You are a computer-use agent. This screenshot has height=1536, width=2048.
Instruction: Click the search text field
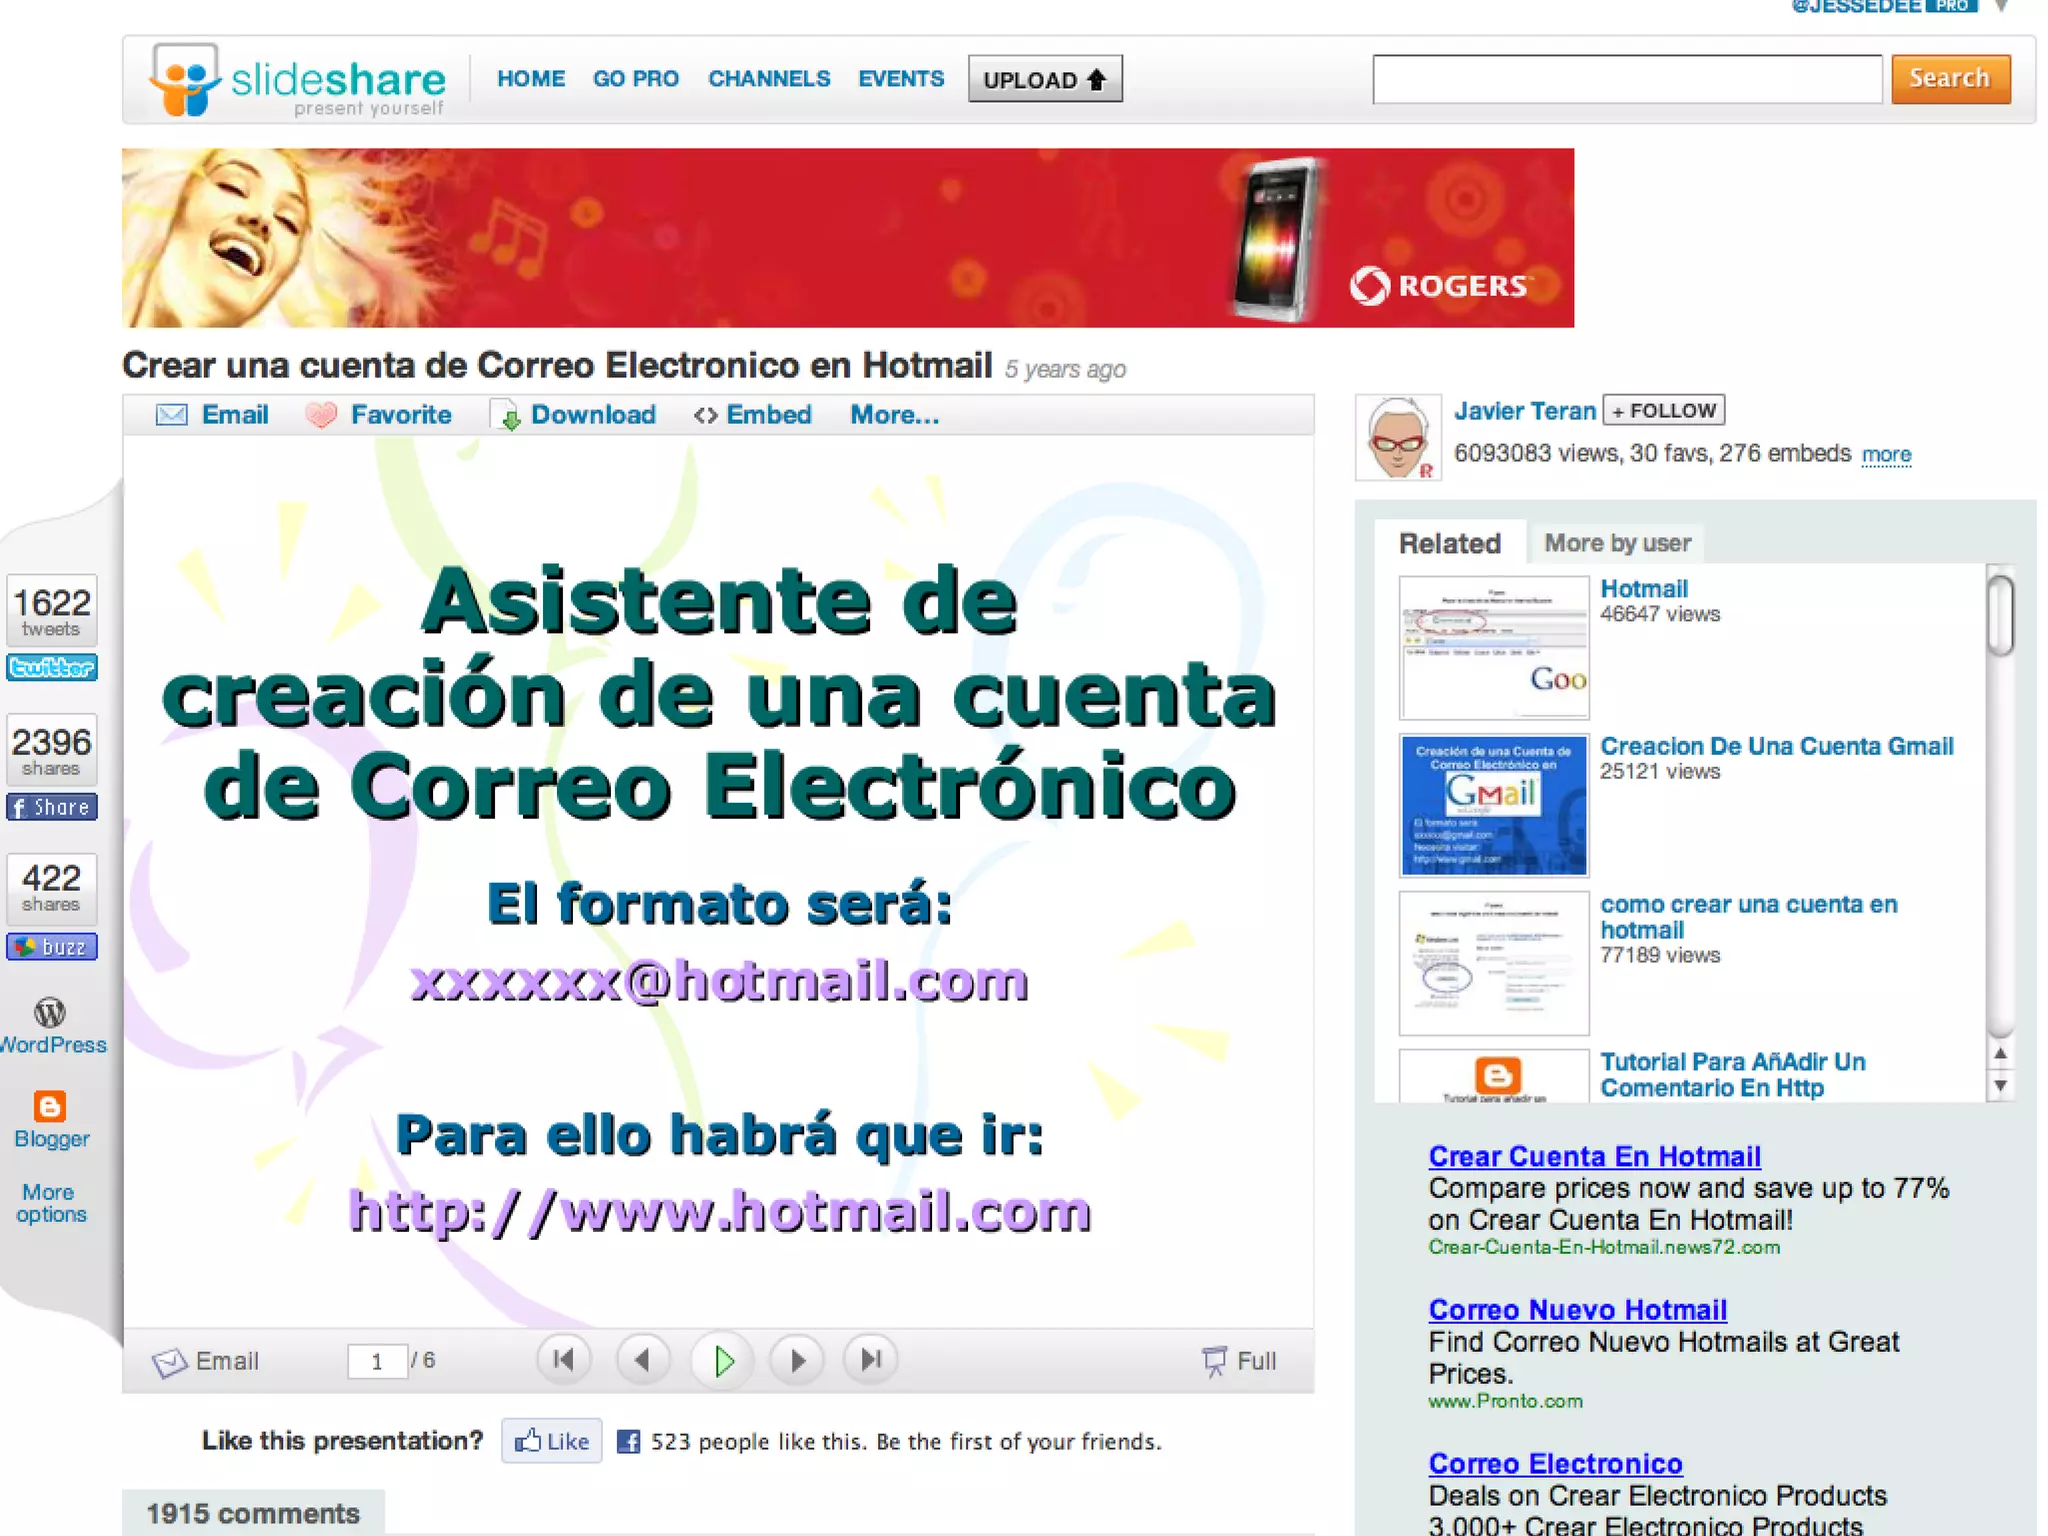[x=1627, y=79]
